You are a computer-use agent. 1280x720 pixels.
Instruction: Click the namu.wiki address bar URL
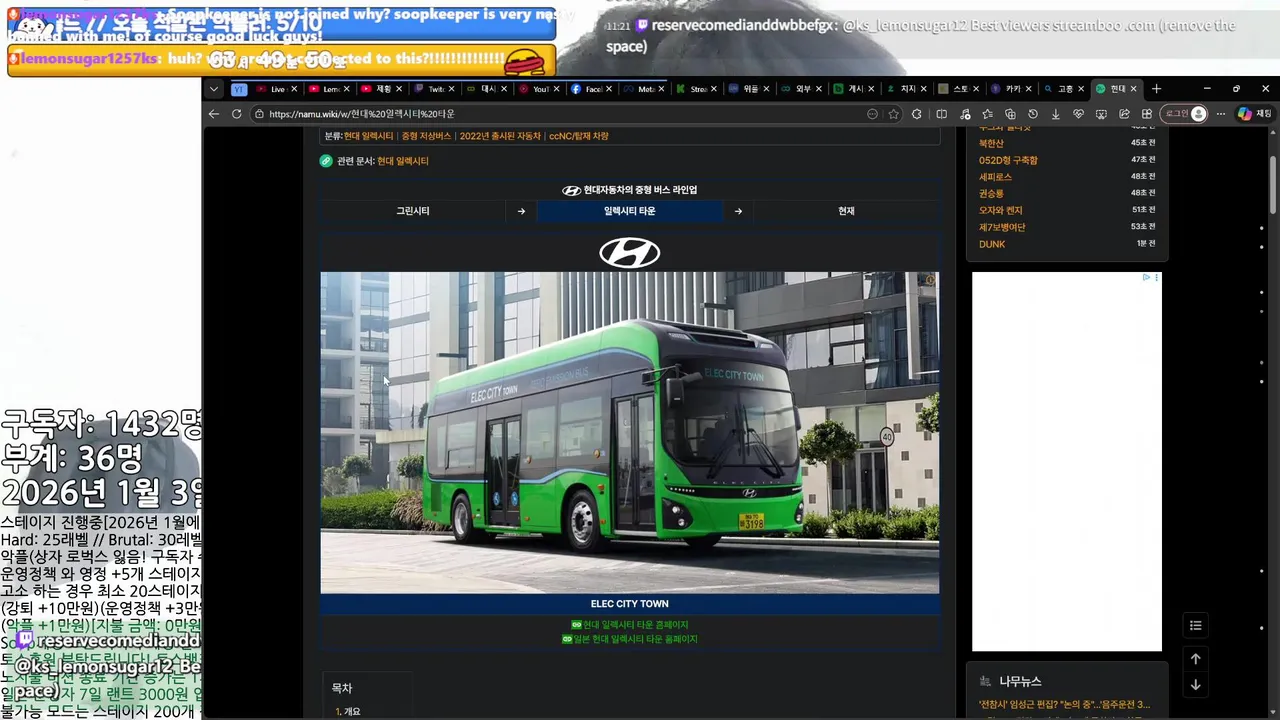362,114
